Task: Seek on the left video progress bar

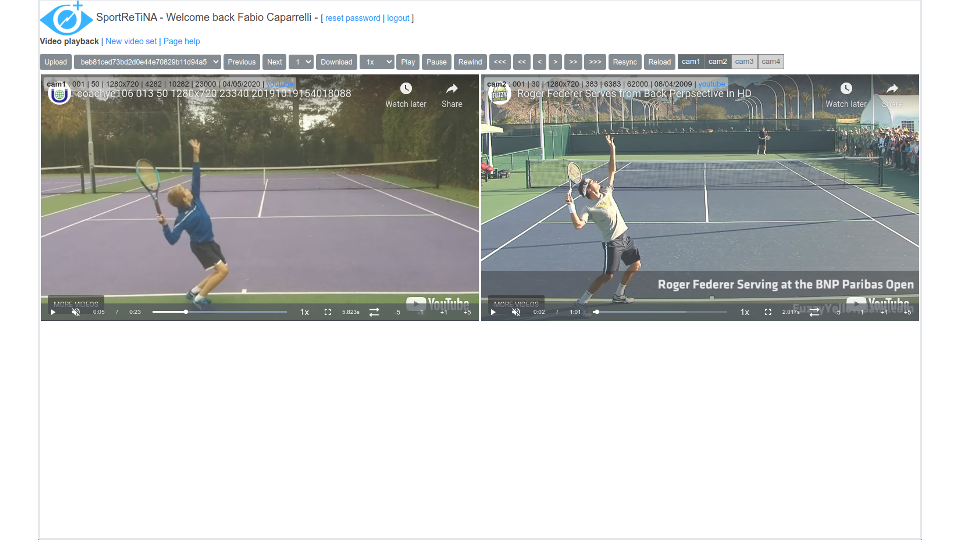Action: tap(219, 312)
